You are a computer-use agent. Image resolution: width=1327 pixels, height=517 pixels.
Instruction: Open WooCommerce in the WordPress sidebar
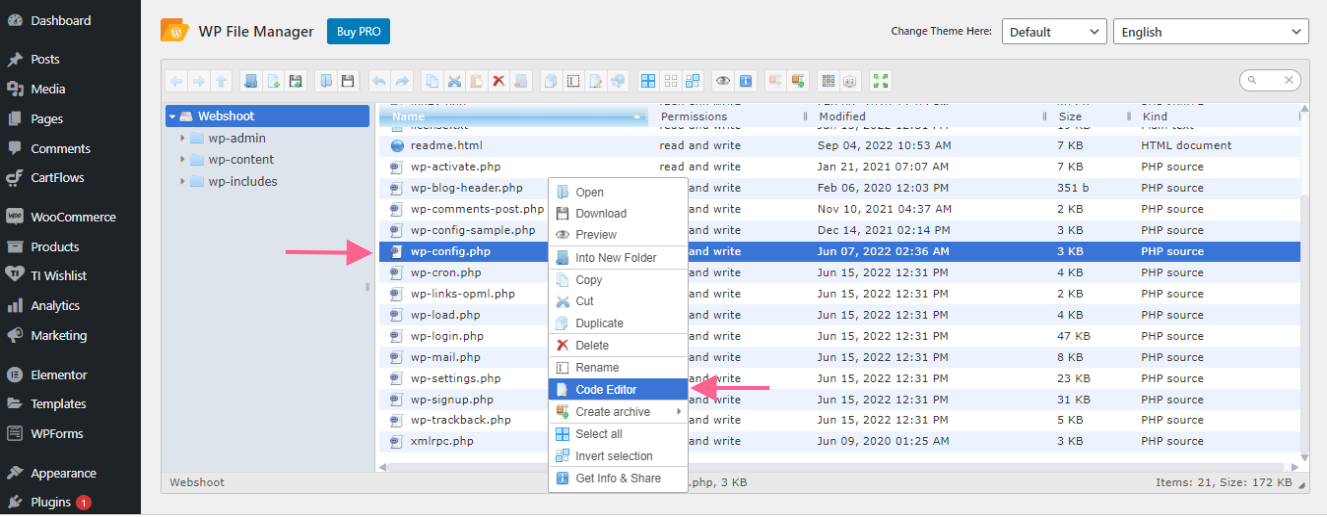click(70, 217)
